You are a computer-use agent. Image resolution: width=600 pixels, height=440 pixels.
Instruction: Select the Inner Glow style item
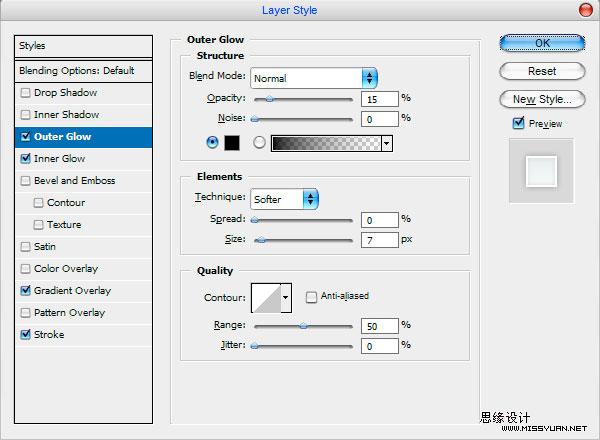(83, 158)
